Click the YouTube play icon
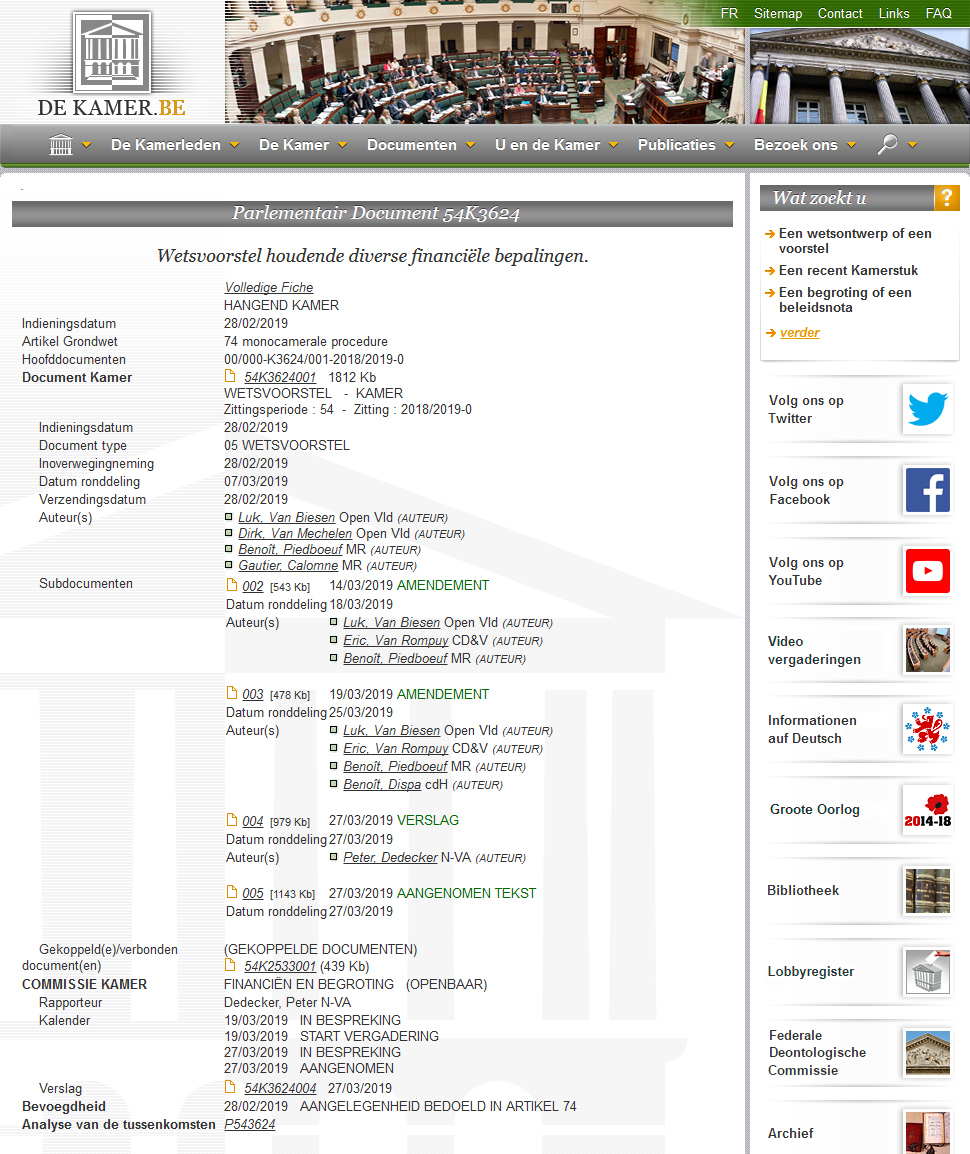 [926, 571]
